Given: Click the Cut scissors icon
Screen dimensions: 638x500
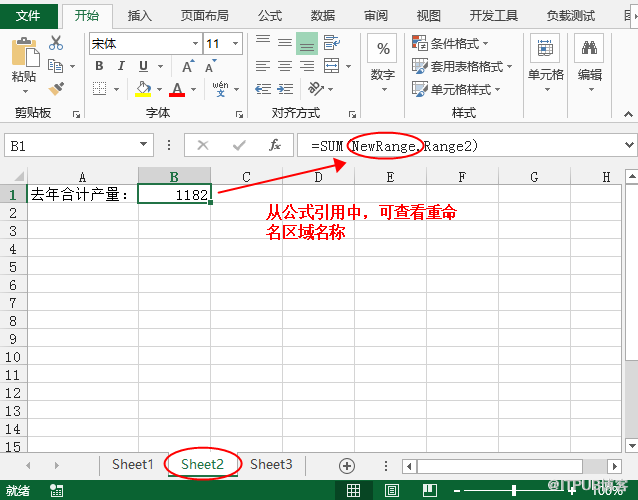Looking at the screenshot, I should [x=56, y=43].
